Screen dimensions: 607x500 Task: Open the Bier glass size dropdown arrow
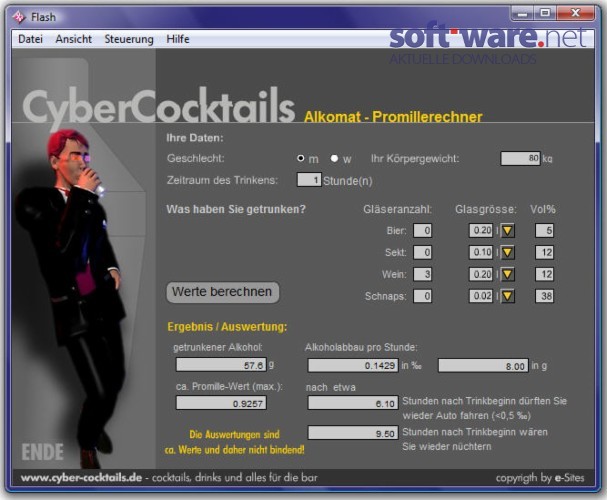[x=507, y=231]
